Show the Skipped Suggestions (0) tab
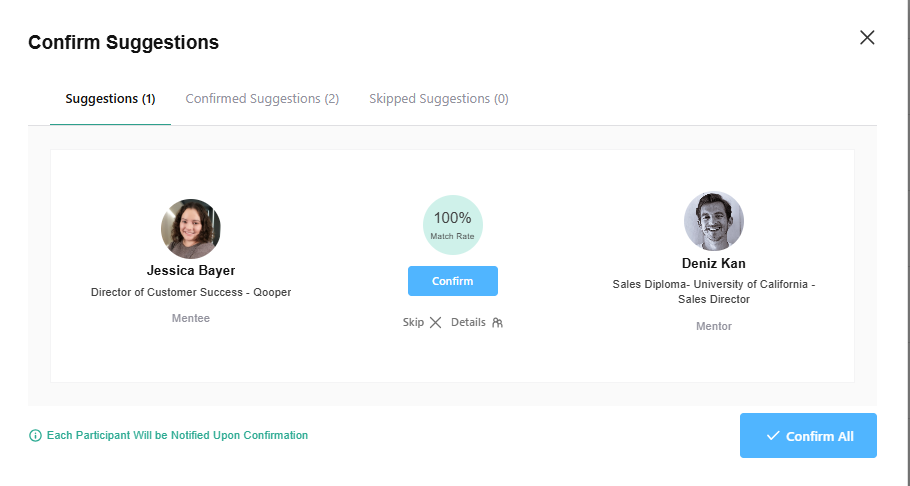Viewport: 910px width, 486px height. (438, 99)
